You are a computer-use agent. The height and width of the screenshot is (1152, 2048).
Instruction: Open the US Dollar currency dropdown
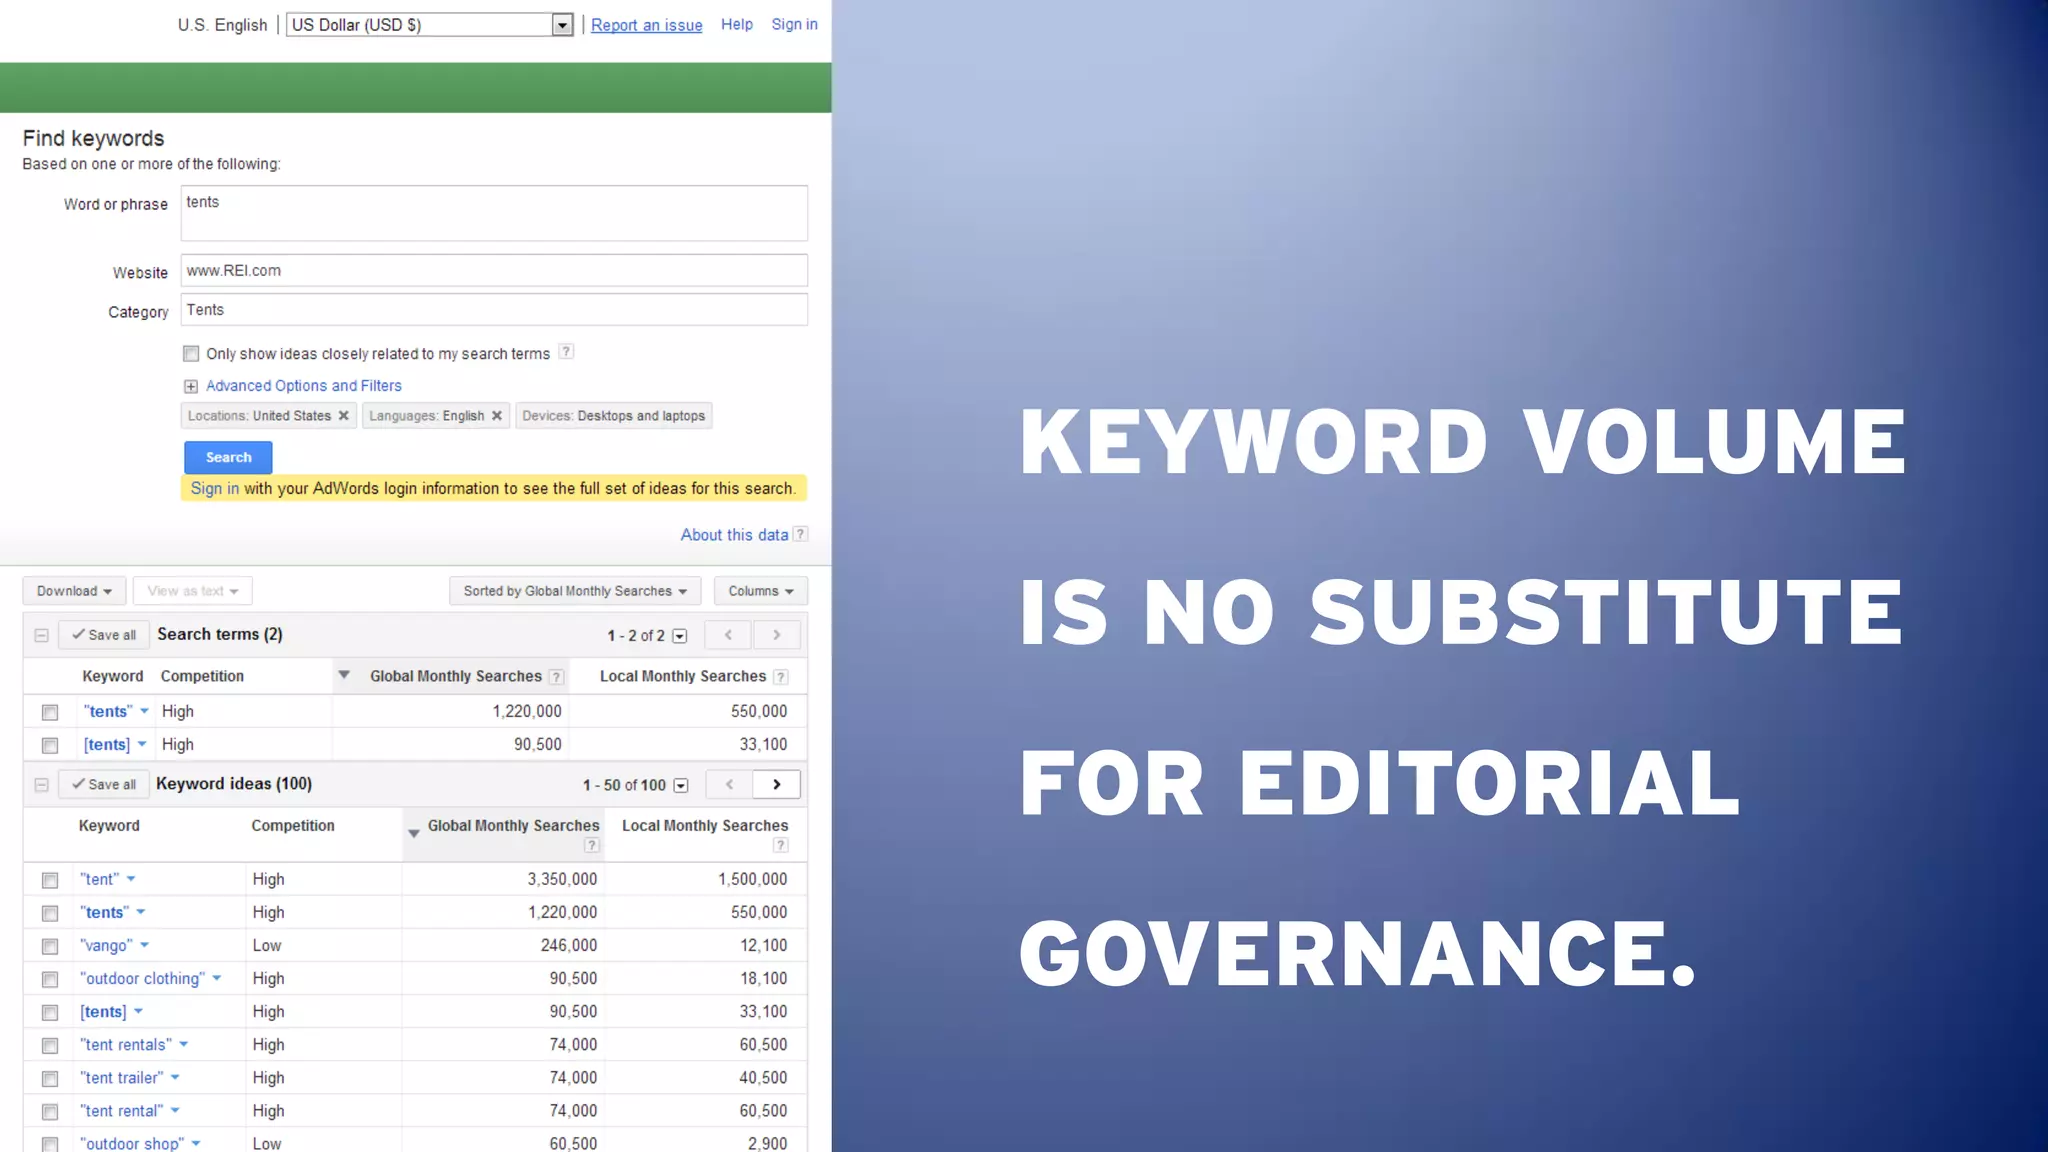tap(429, 25)
